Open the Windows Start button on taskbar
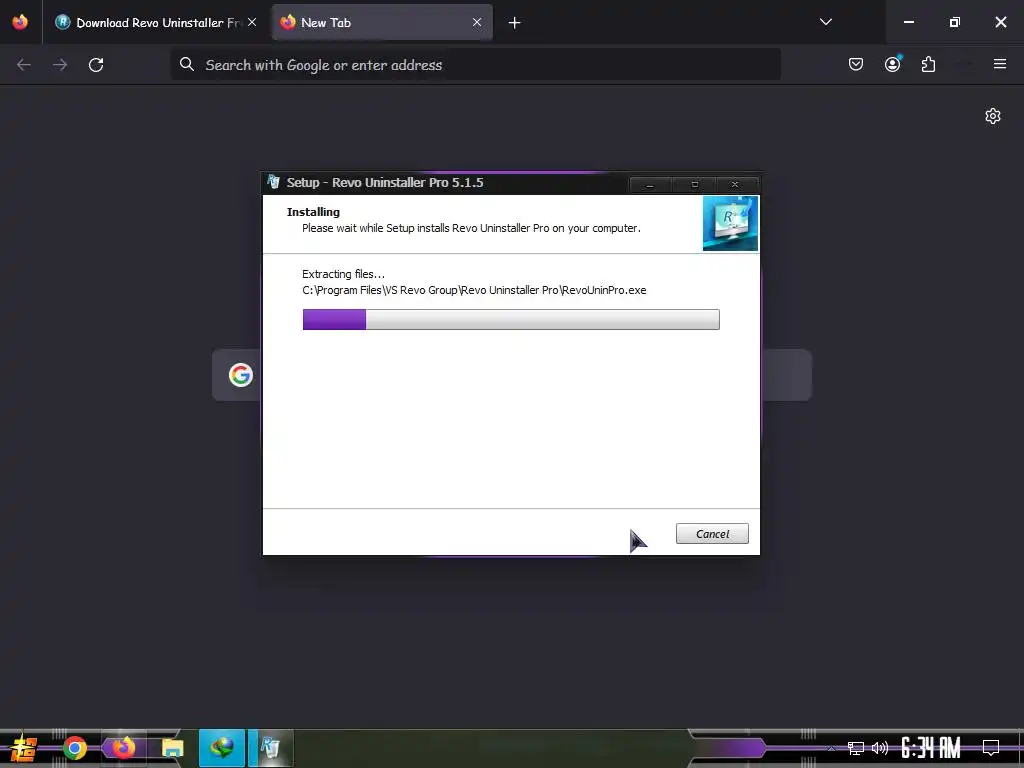Image resolution: width=1024 pixels, height=768 pixels. click(x=24, y=748)
